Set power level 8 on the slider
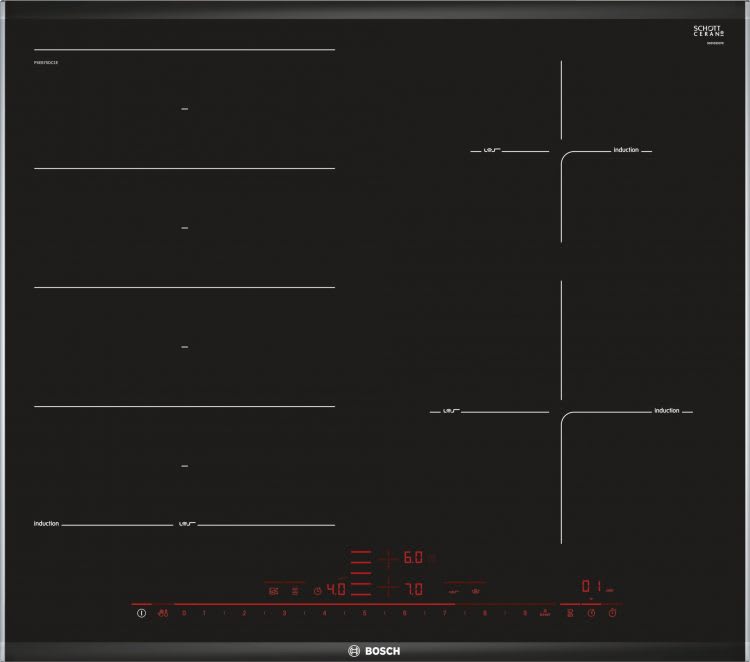 485,613
